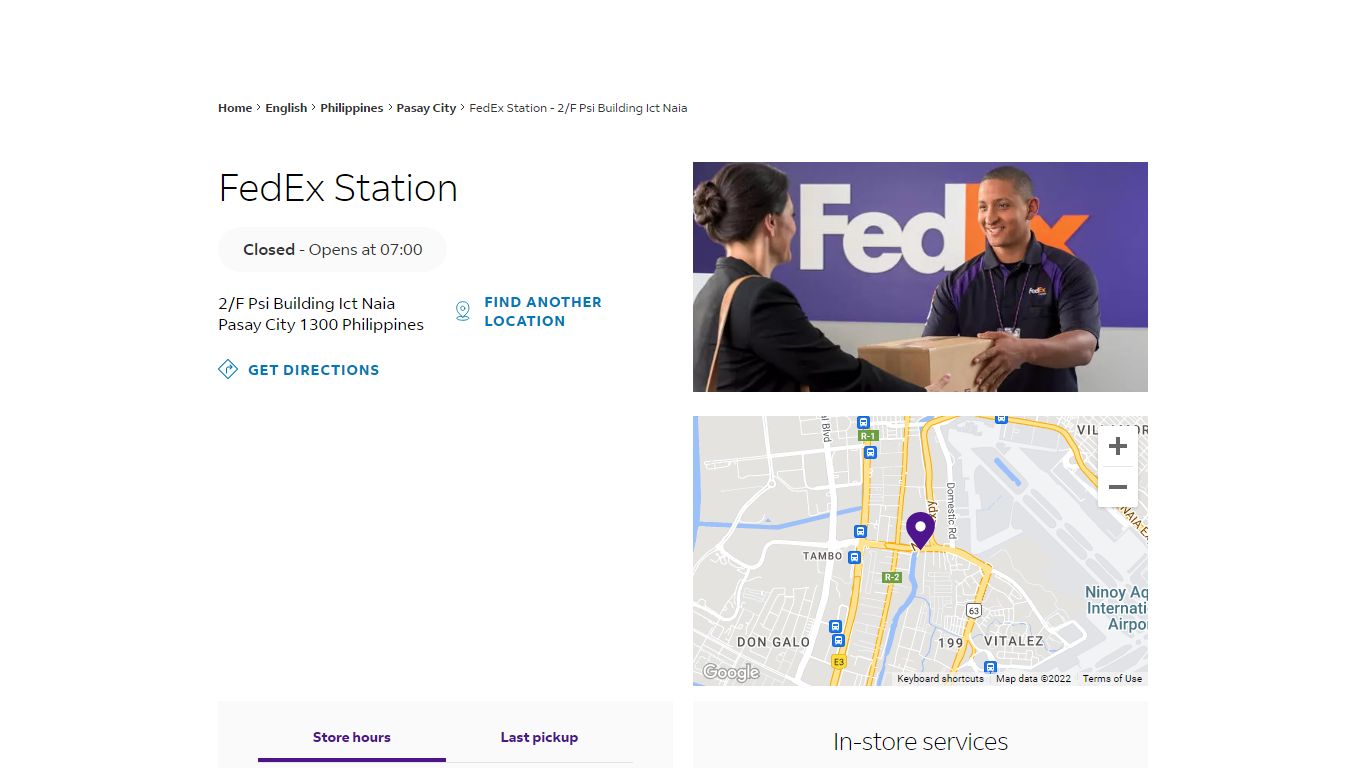Open map Keyboard shortcuts
This screenshot has height=768, width=1366.
(940, 678)
